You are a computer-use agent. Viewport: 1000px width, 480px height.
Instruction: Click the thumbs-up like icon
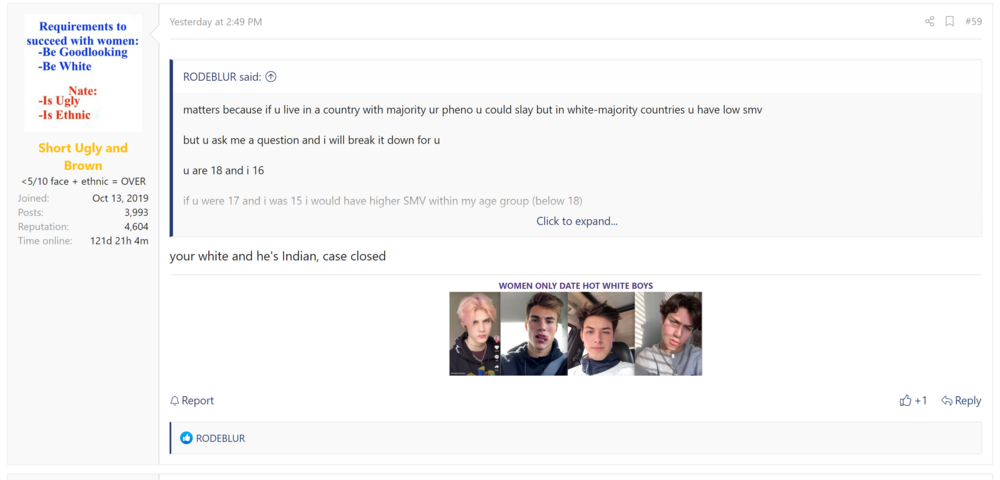pos(905,400)
